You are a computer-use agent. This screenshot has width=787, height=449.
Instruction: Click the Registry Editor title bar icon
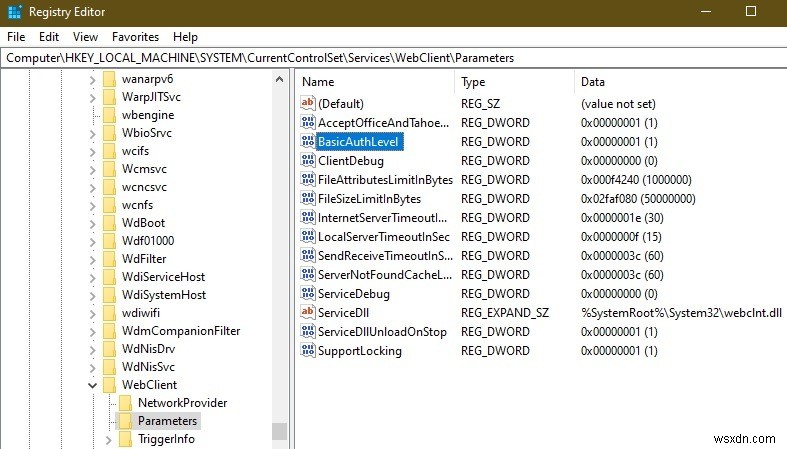[x=15, y=12]
